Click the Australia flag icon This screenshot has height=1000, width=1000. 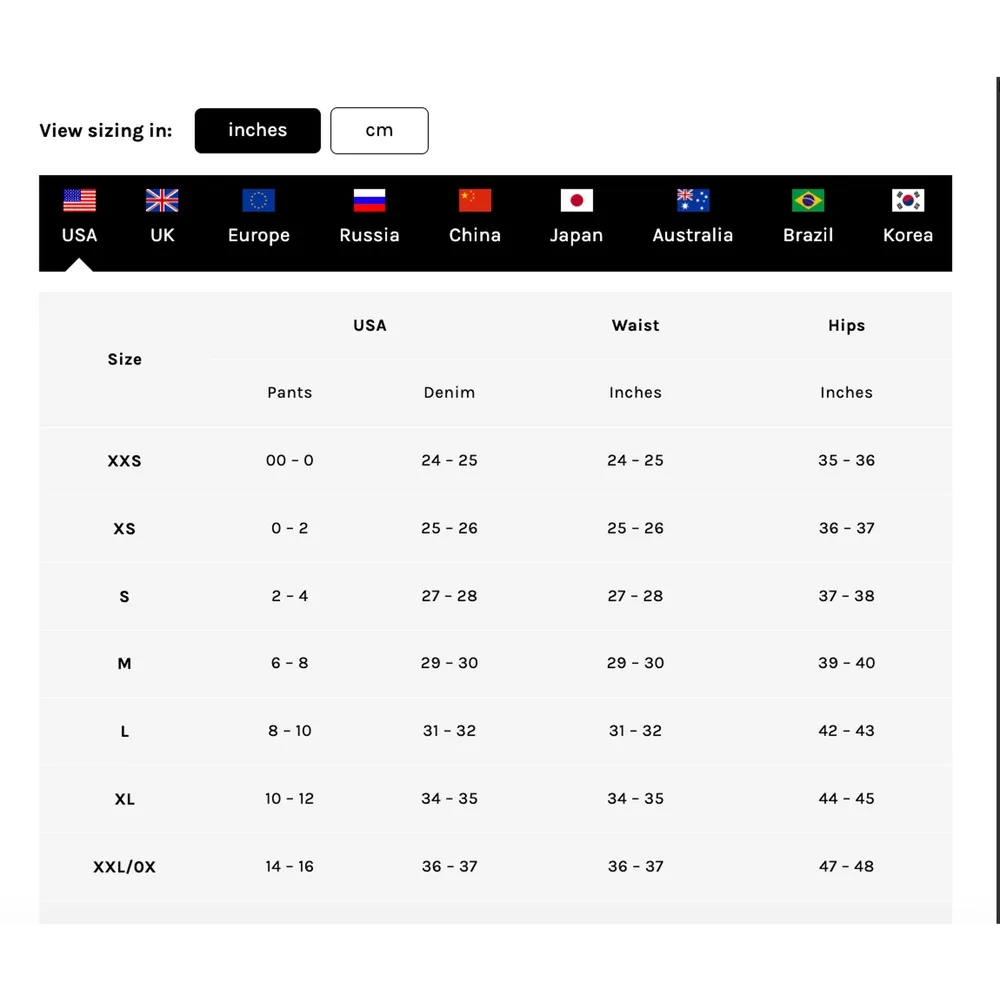[692, 200]
